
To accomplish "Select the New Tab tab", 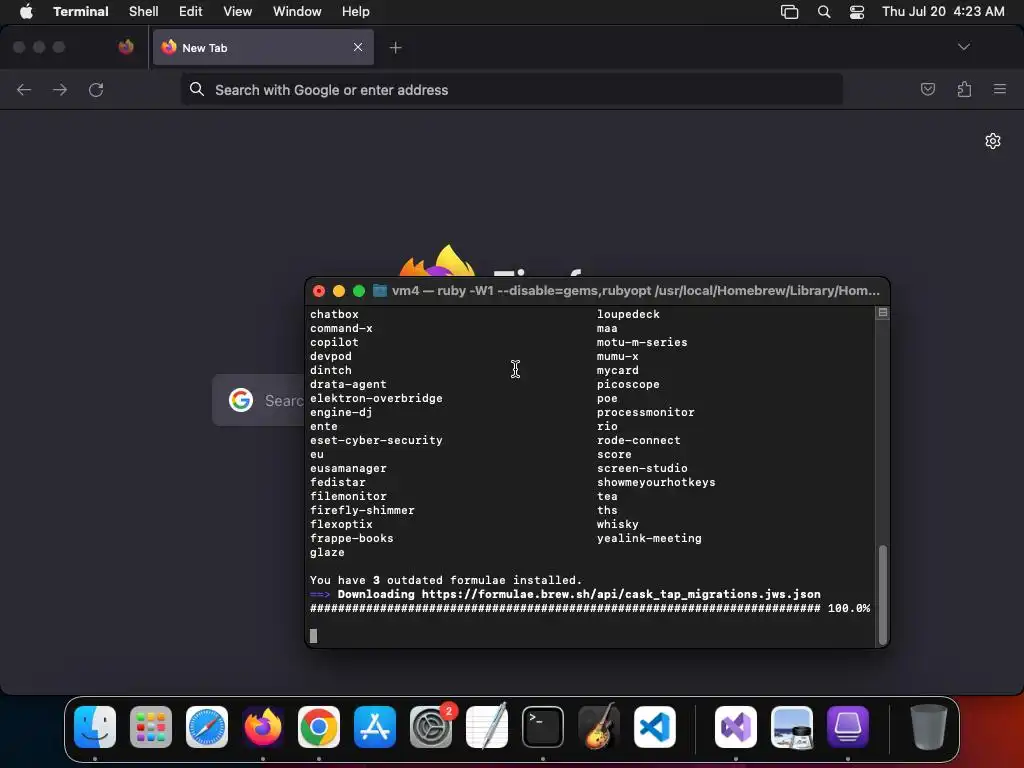I will pyautogui.click(x=263, y=47).
